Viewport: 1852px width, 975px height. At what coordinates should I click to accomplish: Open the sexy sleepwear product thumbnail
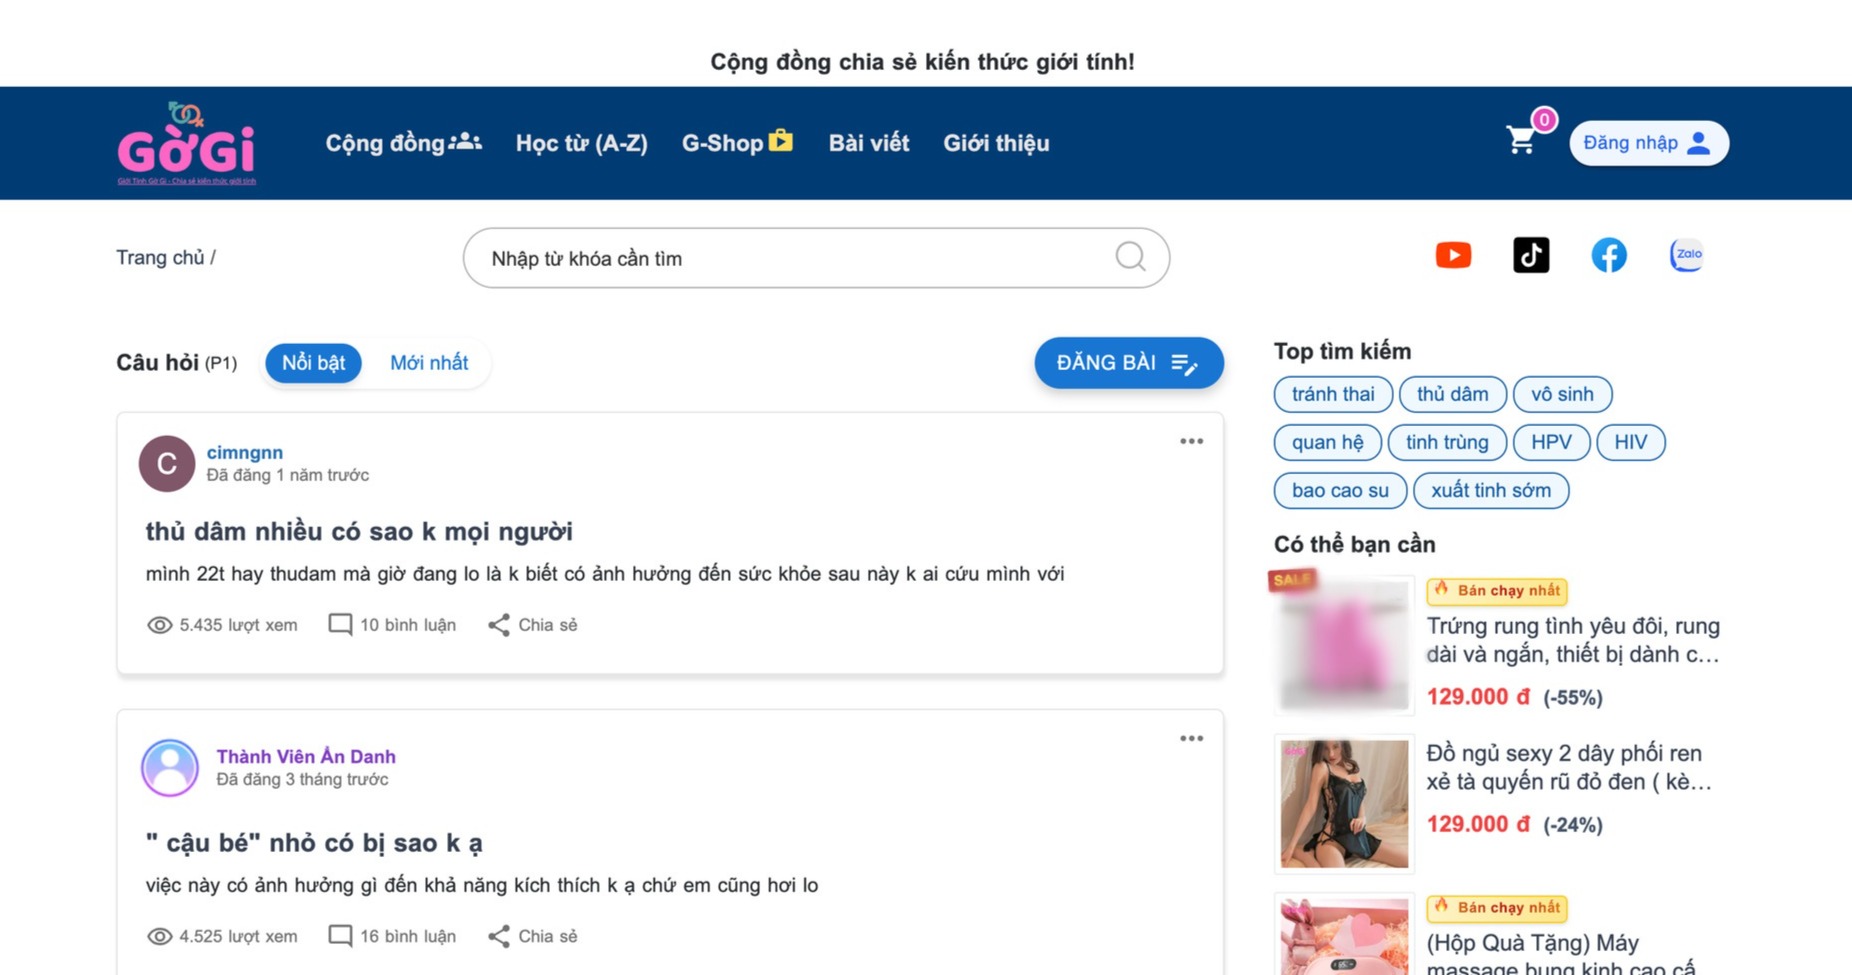coord(1343,804)
